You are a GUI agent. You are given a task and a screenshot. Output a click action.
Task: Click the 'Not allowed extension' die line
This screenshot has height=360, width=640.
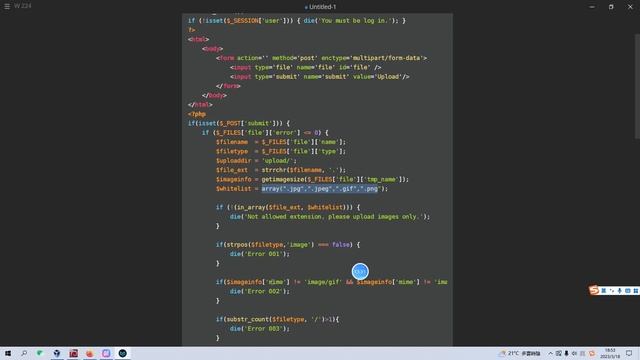330,217
